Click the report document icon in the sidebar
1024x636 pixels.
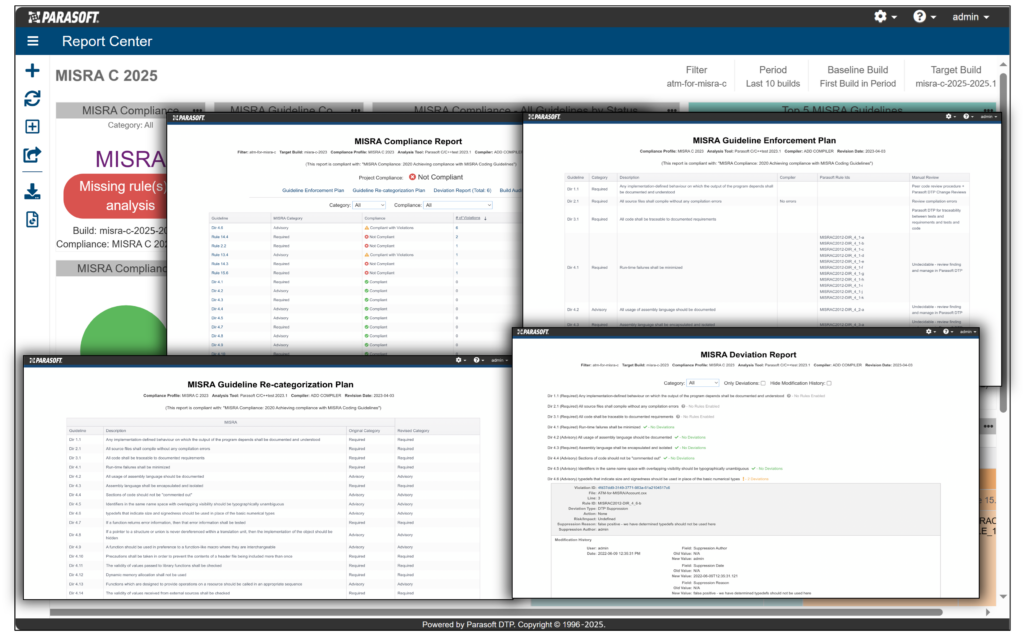[x=32, y=219]
